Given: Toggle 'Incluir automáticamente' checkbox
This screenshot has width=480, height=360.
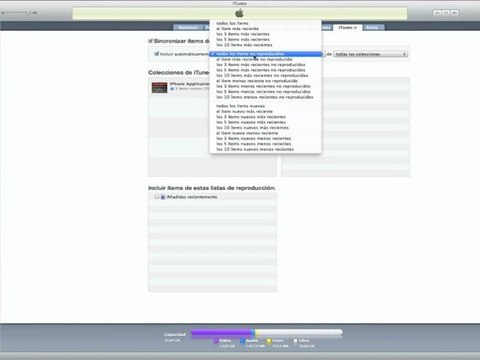Looking at the screenshot, I should (157, 54).
